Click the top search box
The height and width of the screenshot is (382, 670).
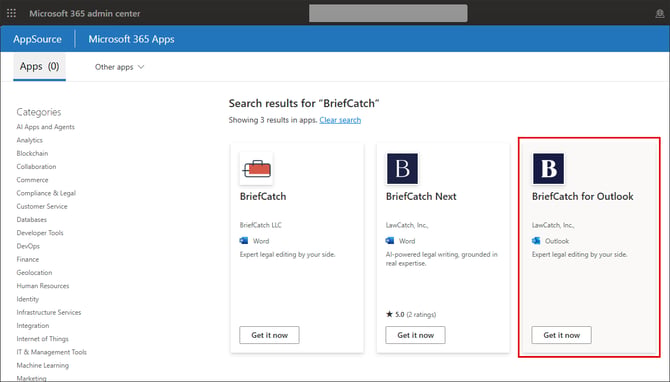pos(388,13)
